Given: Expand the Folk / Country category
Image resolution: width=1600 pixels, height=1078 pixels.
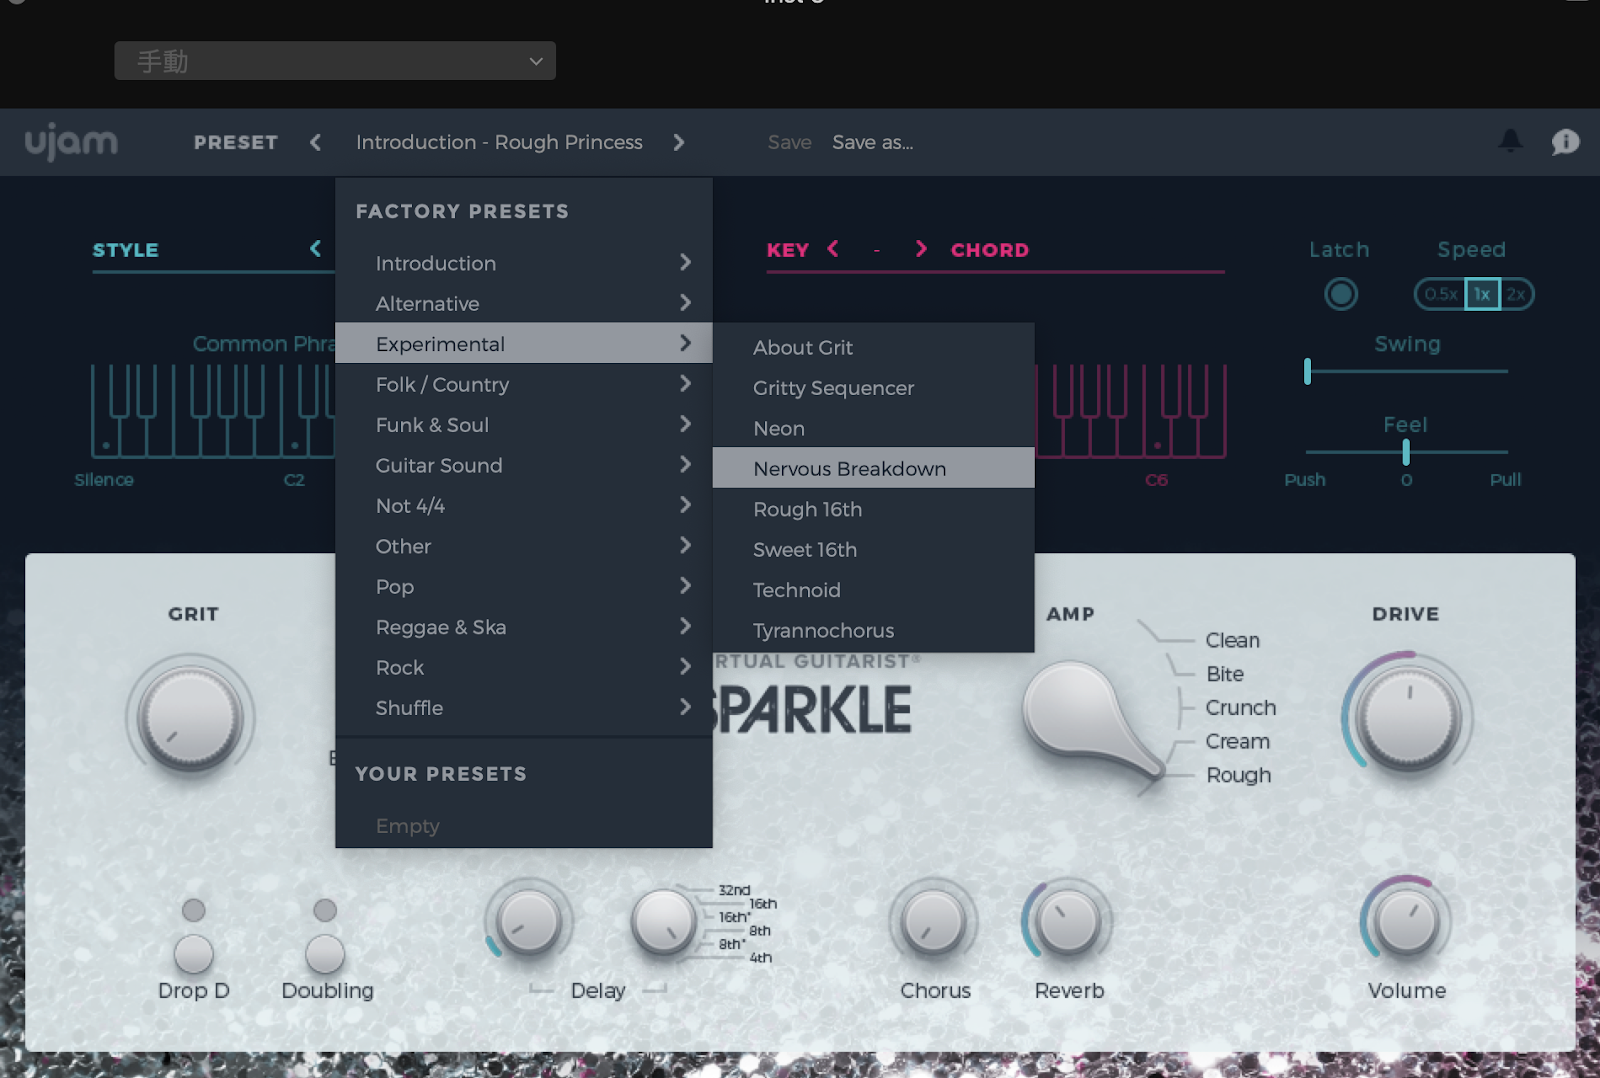Looking at the screenshot, I should pos(524,384).
